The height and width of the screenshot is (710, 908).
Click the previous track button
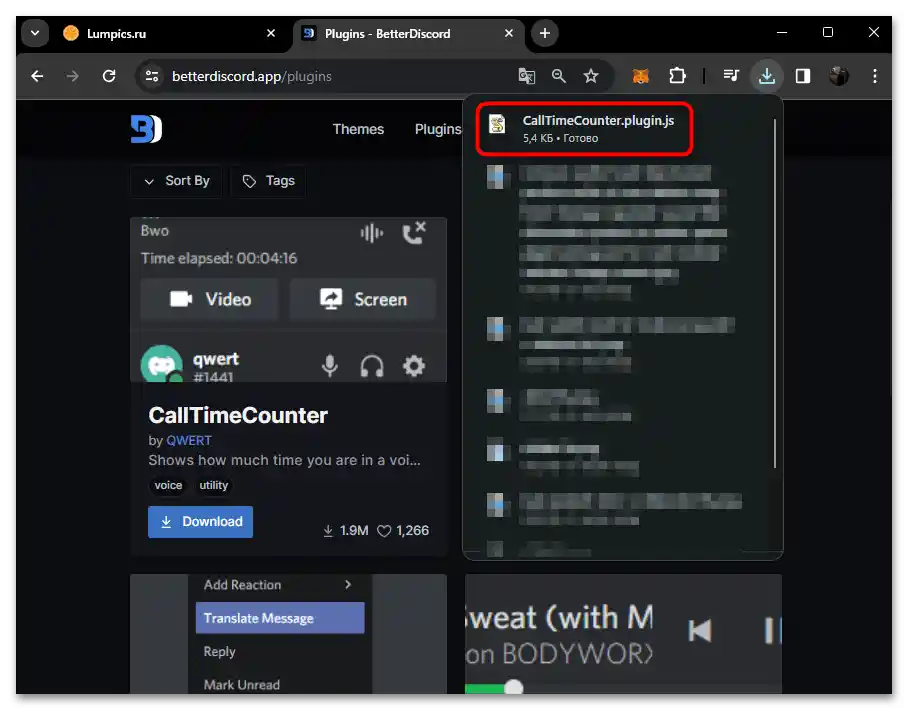click(x=700, y=630)
